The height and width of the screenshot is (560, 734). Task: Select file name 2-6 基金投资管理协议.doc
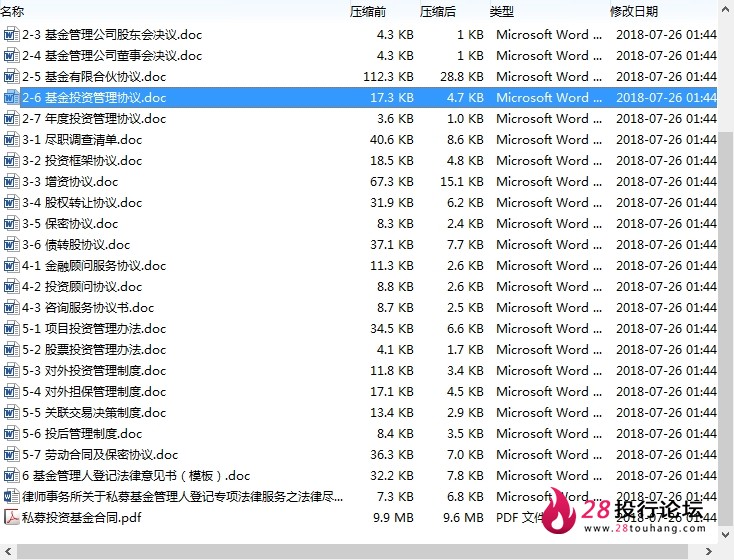coord(94,97)
